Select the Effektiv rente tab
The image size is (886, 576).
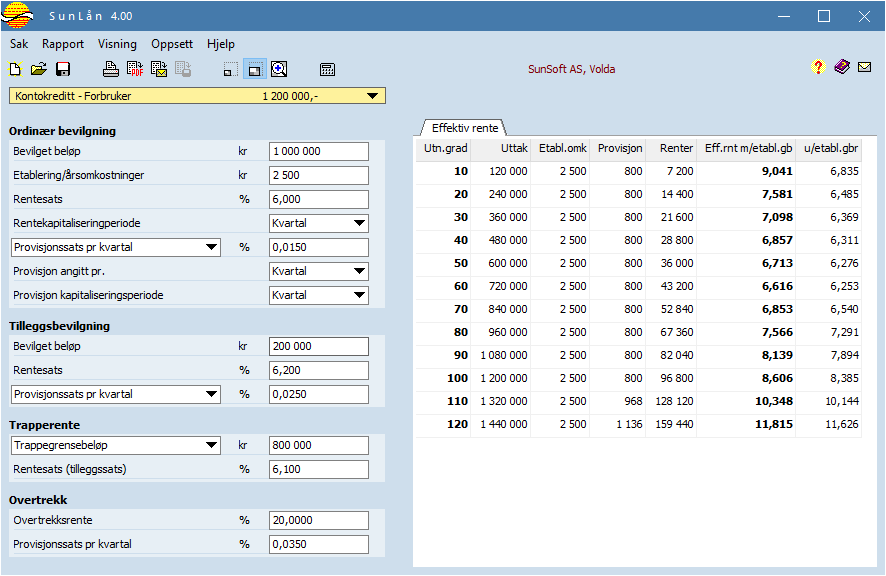[464, 128]
